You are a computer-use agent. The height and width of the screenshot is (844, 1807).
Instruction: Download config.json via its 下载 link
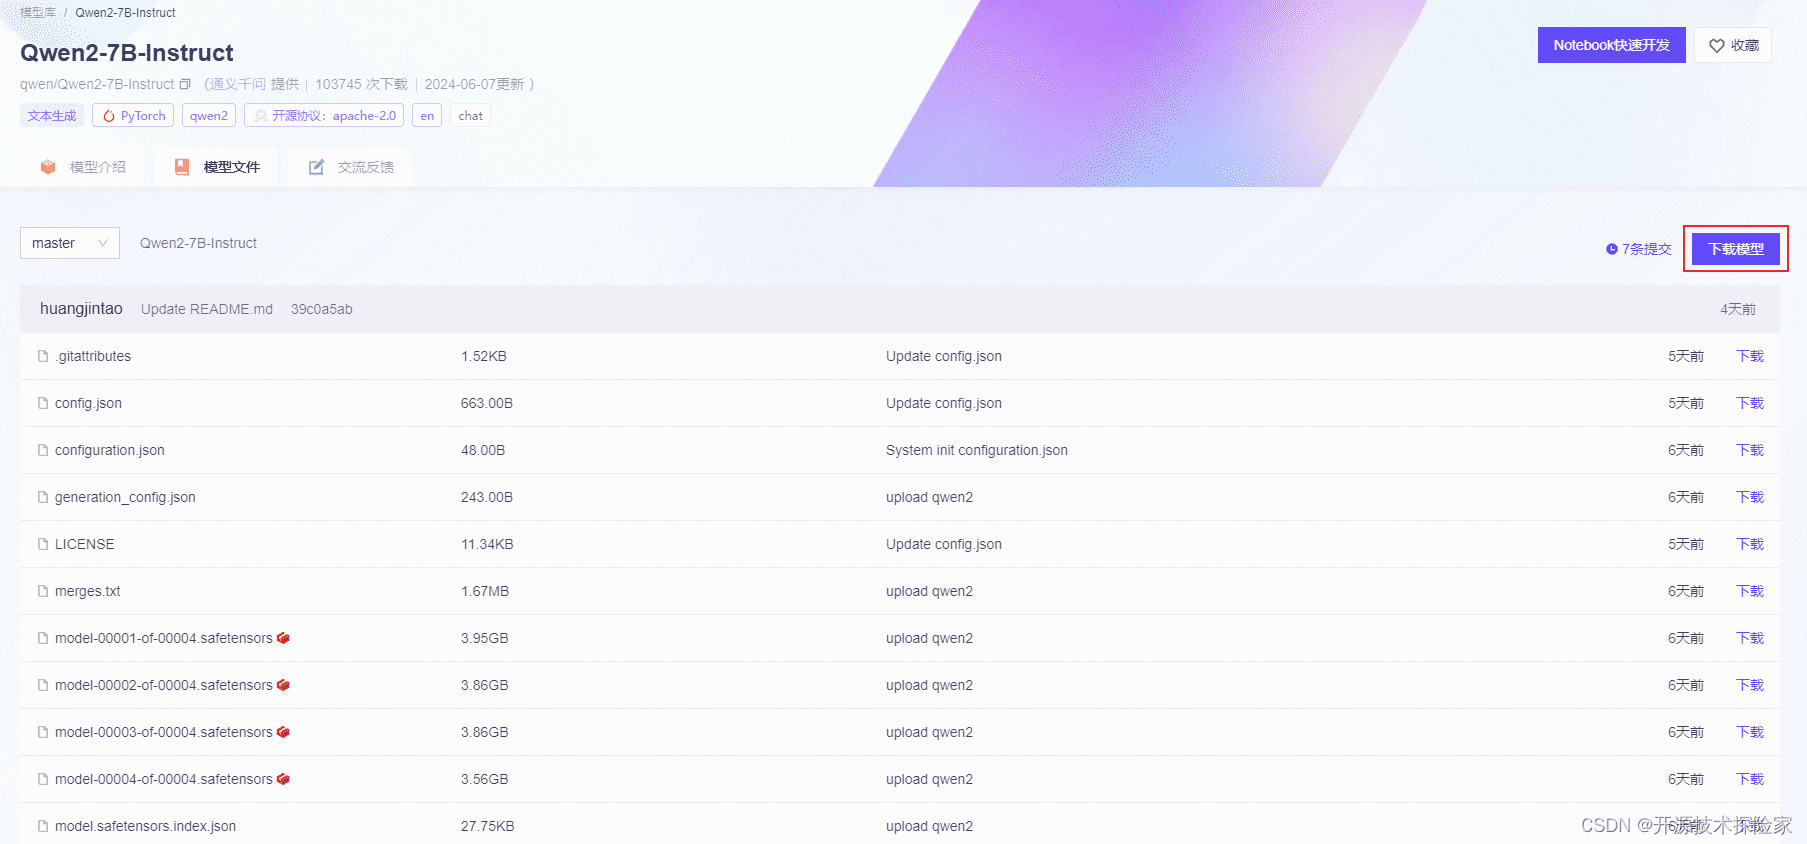(1750, 403)
